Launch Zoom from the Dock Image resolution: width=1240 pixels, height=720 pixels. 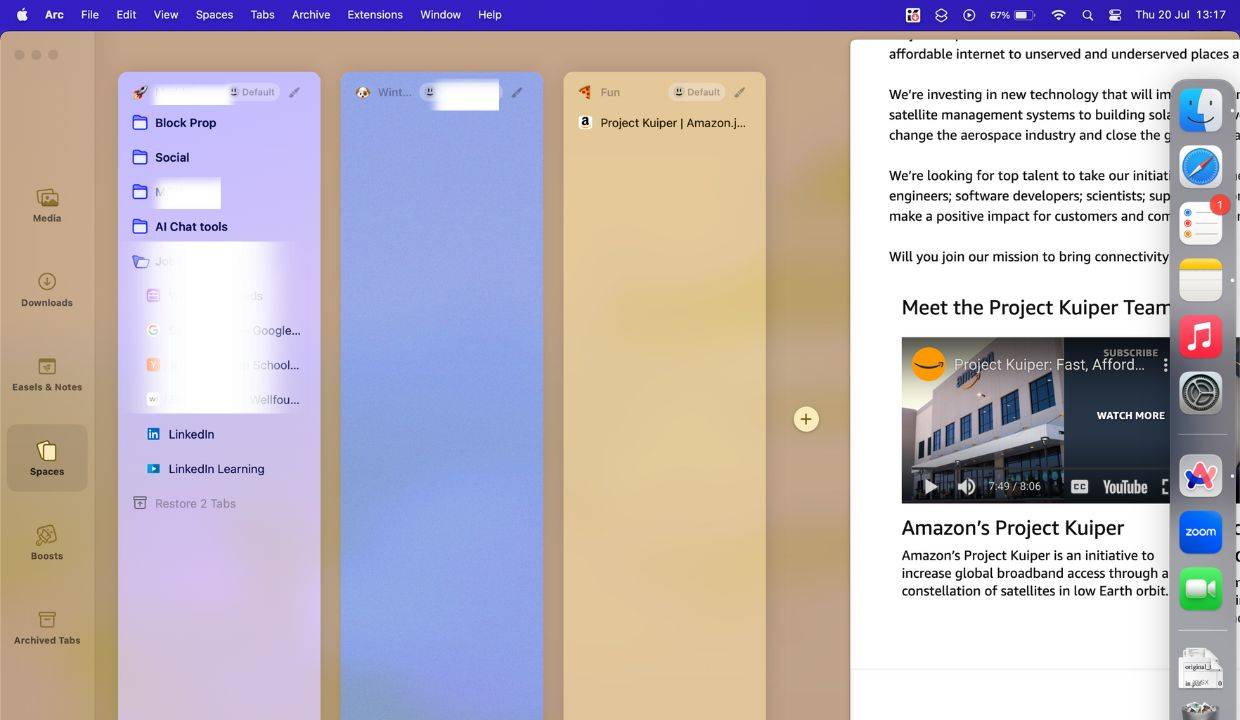[1200, 532]
